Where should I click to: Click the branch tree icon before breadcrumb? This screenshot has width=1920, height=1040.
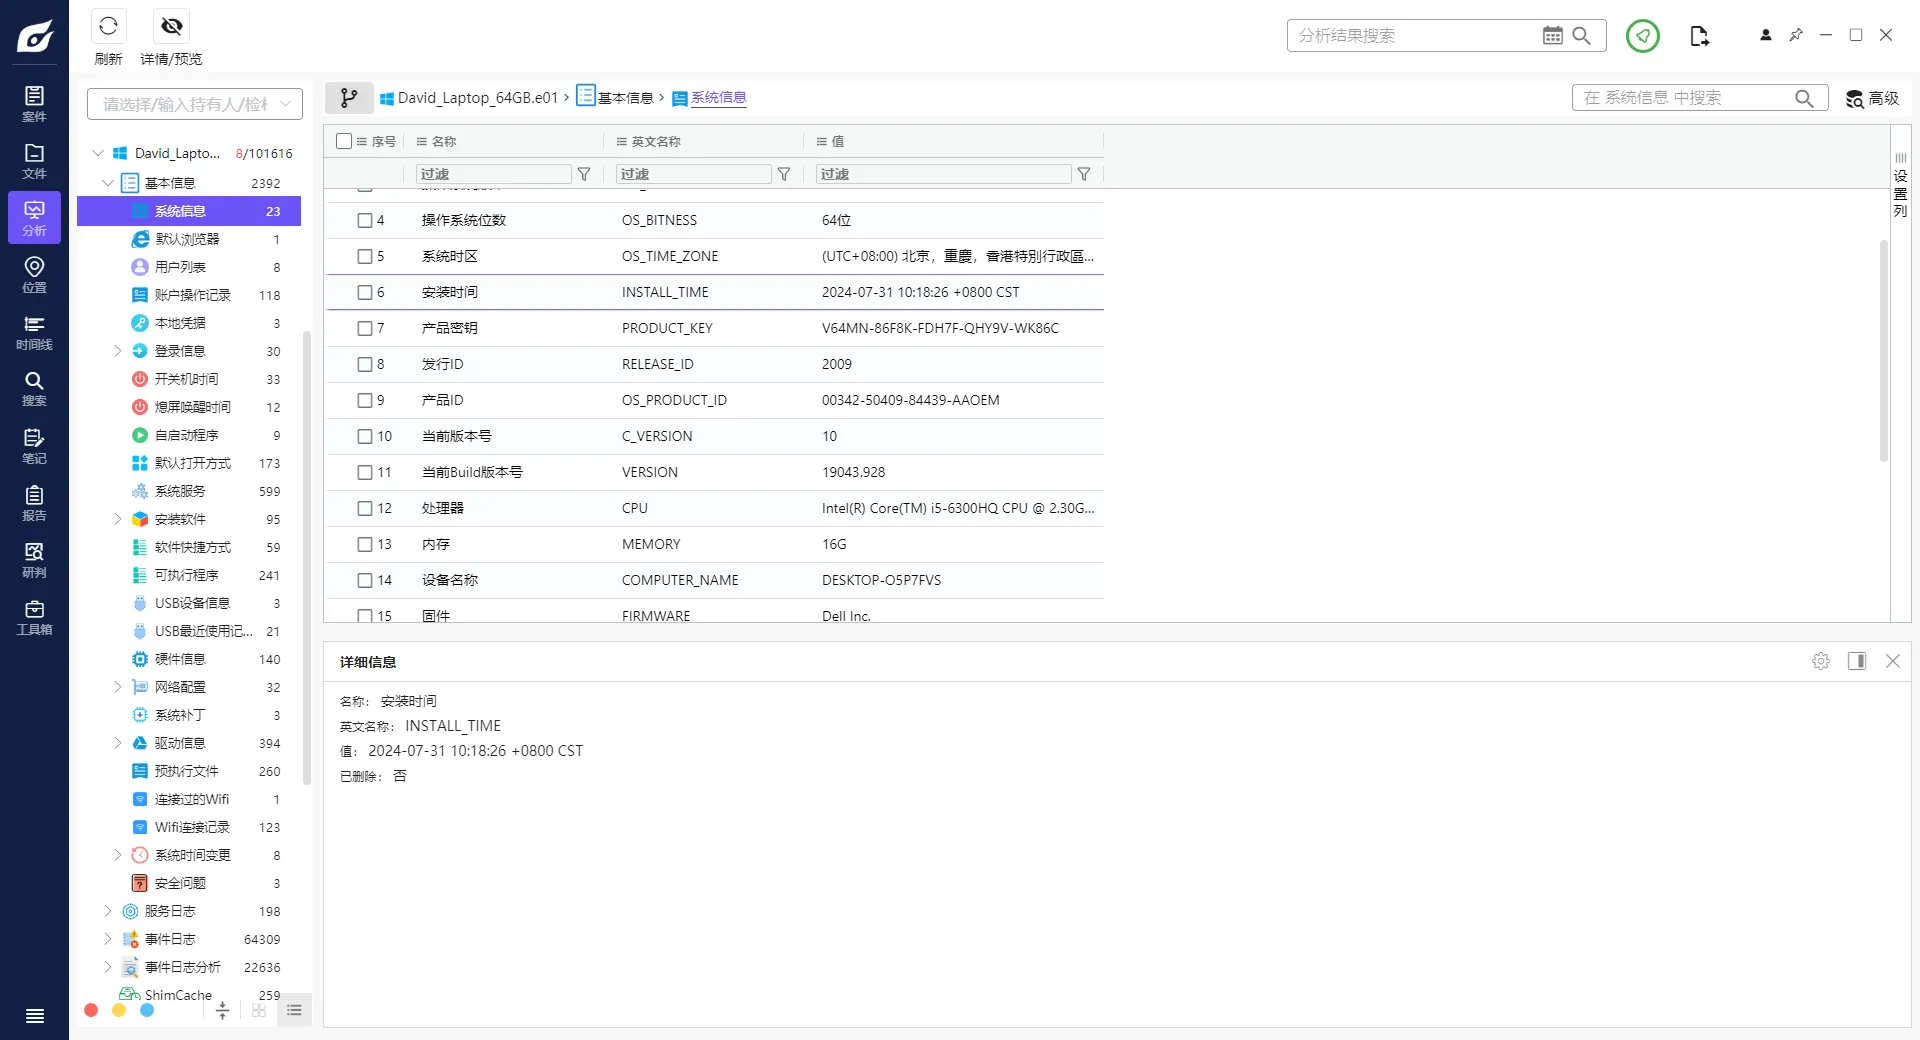point(349,98)
